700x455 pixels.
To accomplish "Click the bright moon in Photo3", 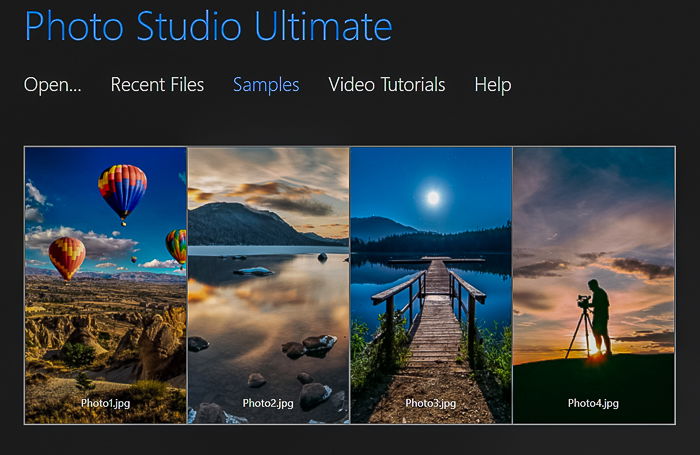I will point(433,197).
